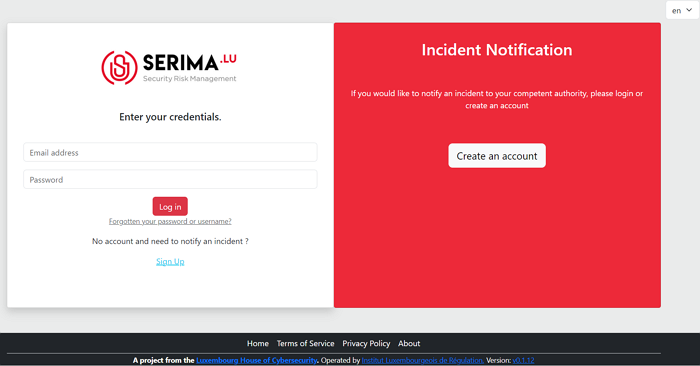The height and width of the screenshot is (366, 700).
Task: Click the Create an account button
Action: point(497,156)
